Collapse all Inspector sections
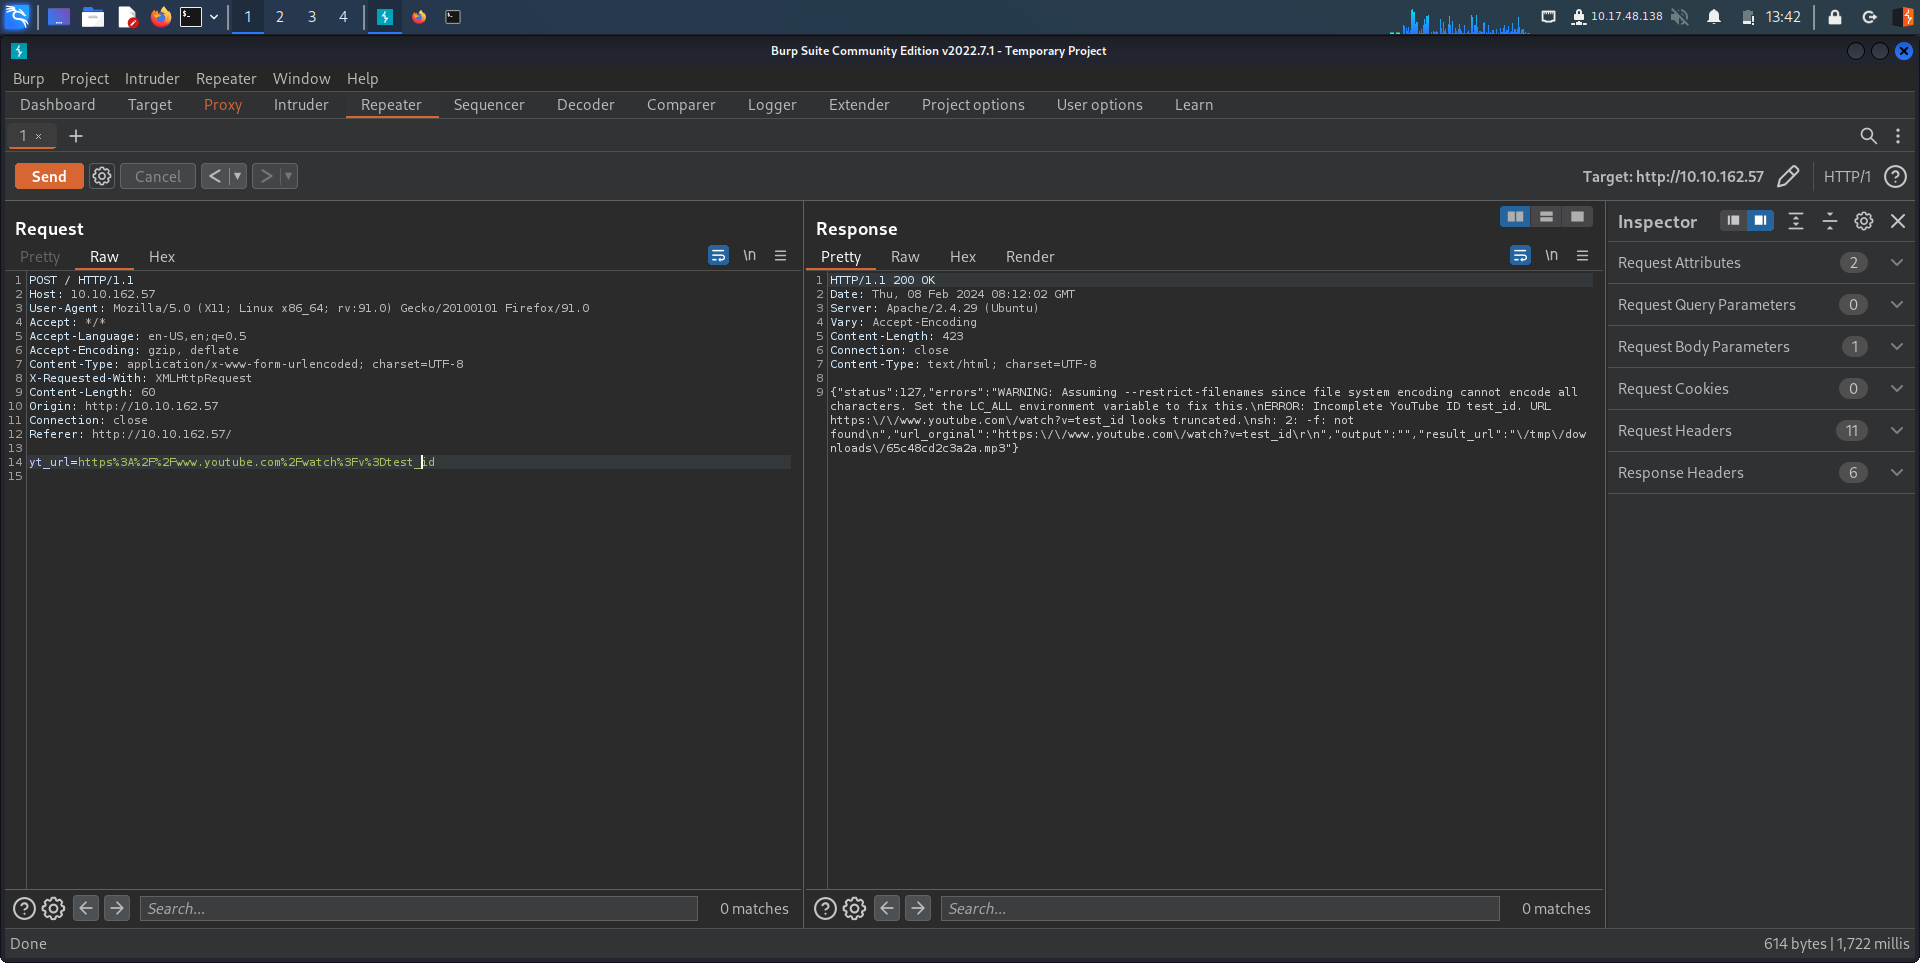This screenshot has width=1920, height=963. coord(1830,221)
